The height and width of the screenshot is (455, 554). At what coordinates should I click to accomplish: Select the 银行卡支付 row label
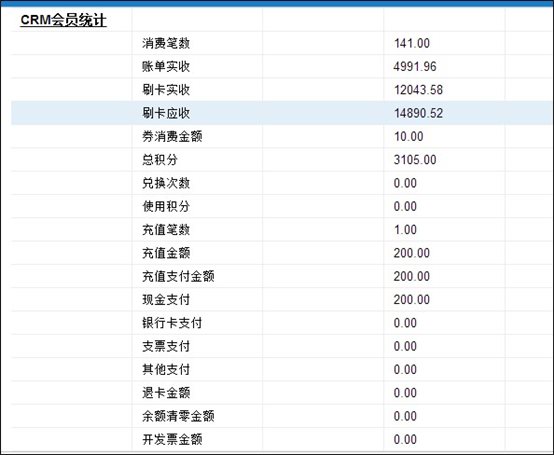[x=172, y=323]
